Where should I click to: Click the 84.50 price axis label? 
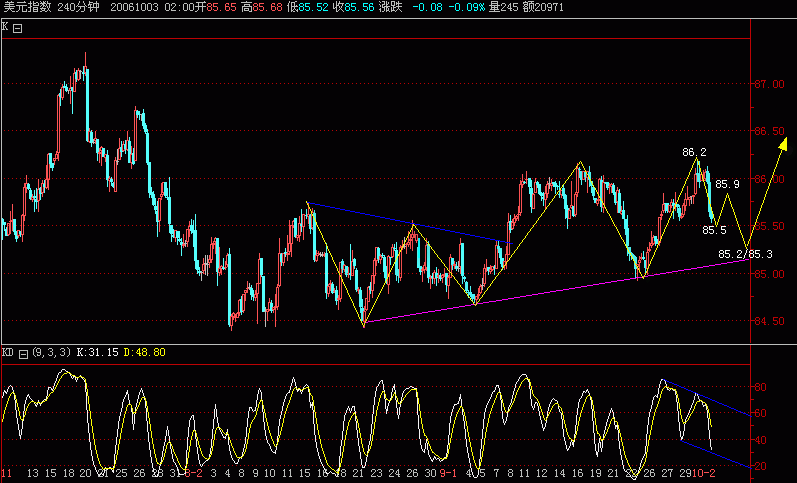(769, 321)
